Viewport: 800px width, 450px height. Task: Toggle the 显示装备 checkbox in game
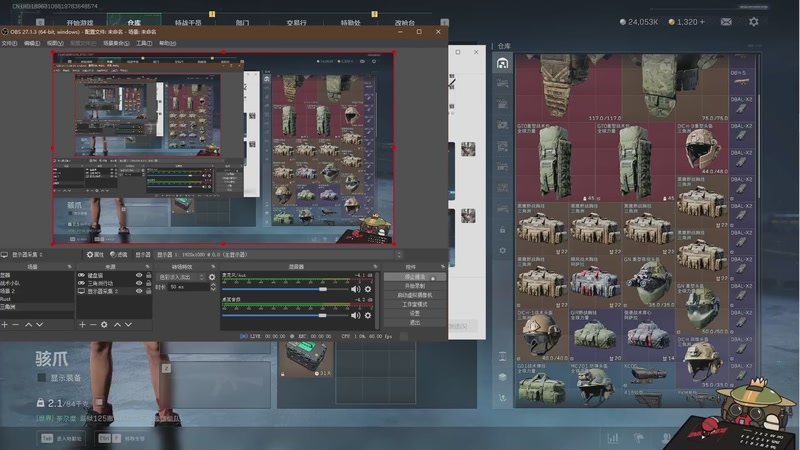[x=42, y=378]
